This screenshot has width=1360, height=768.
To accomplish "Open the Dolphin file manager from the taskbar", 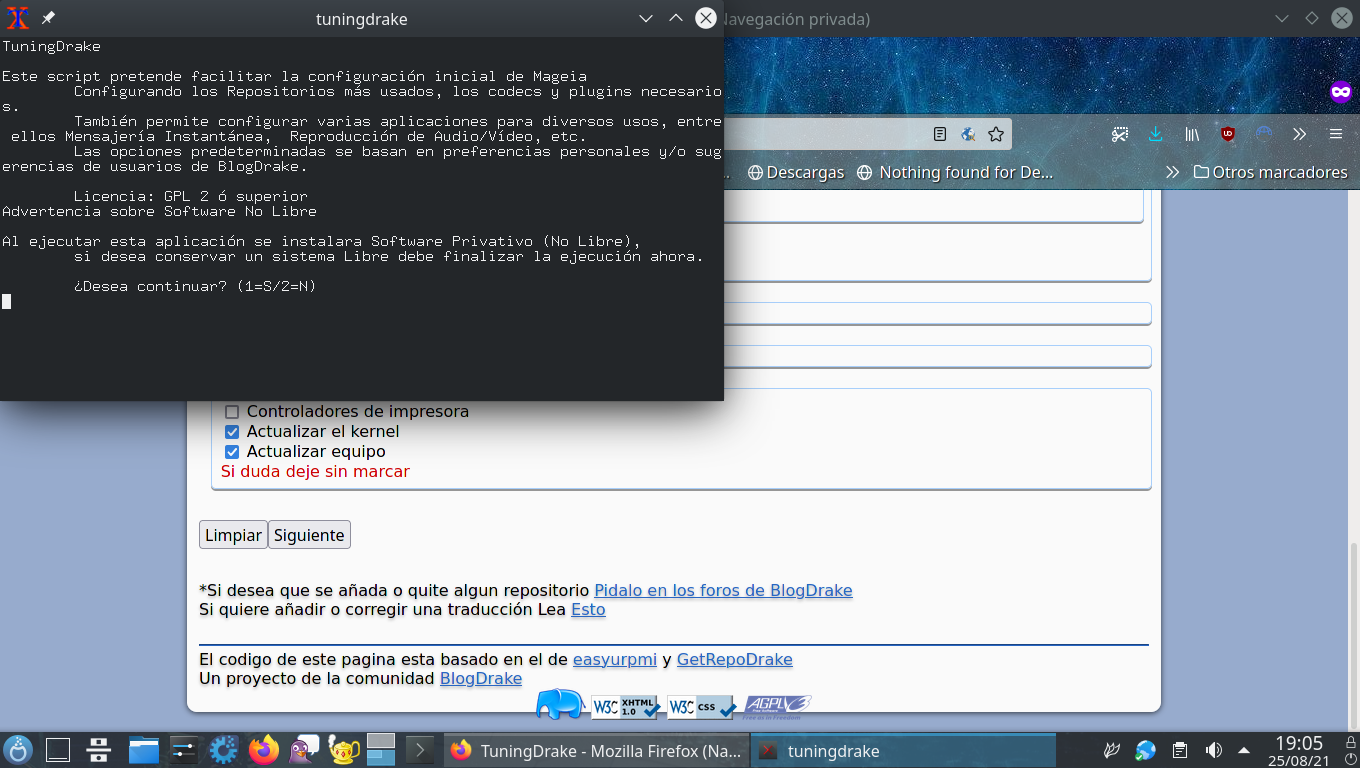I will 144,750.
